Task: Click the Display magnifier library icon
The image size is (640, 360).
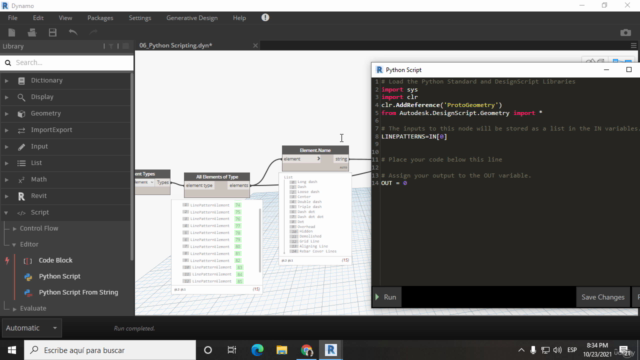Action: 21,97
